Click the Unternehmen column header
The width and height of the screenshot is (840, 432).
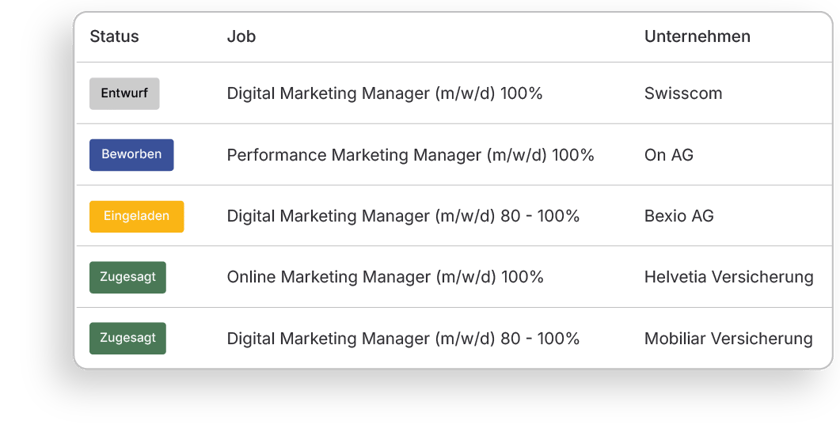click(x=697, y=37)
